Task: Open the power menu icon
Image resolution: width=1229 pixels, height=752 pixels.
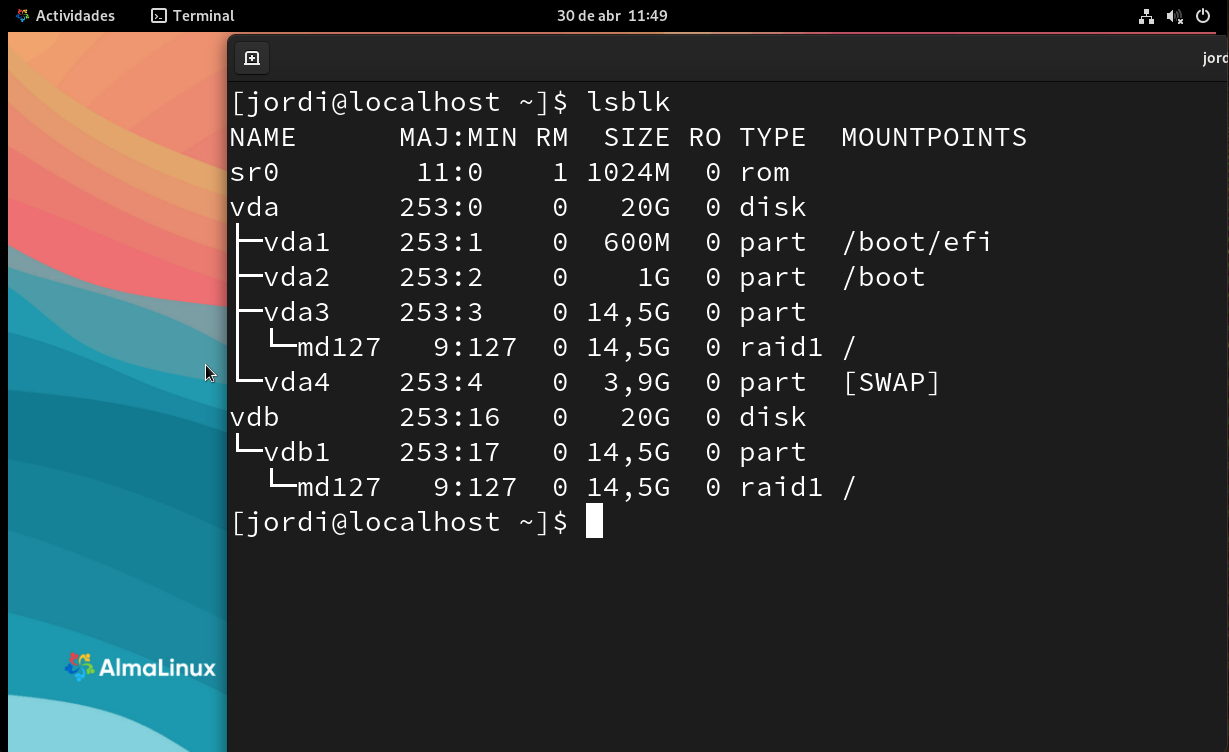Action: click(x=1203, y=16)
